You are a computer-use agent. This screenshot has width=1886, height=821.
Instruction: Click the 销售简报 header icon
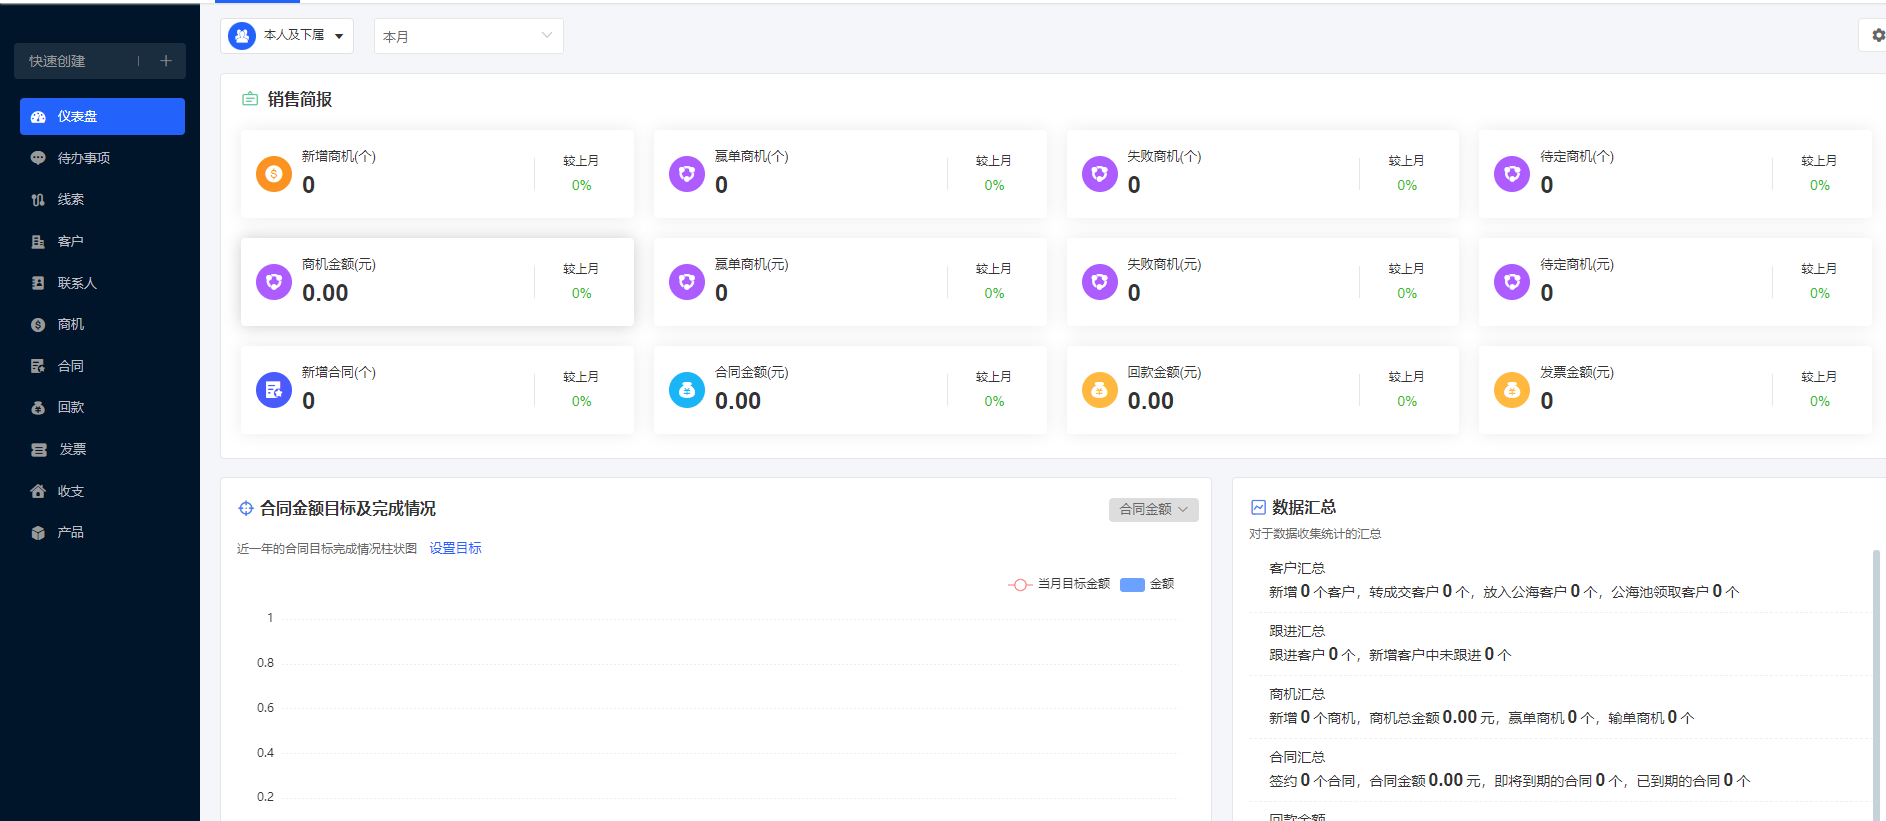[250, 99]
